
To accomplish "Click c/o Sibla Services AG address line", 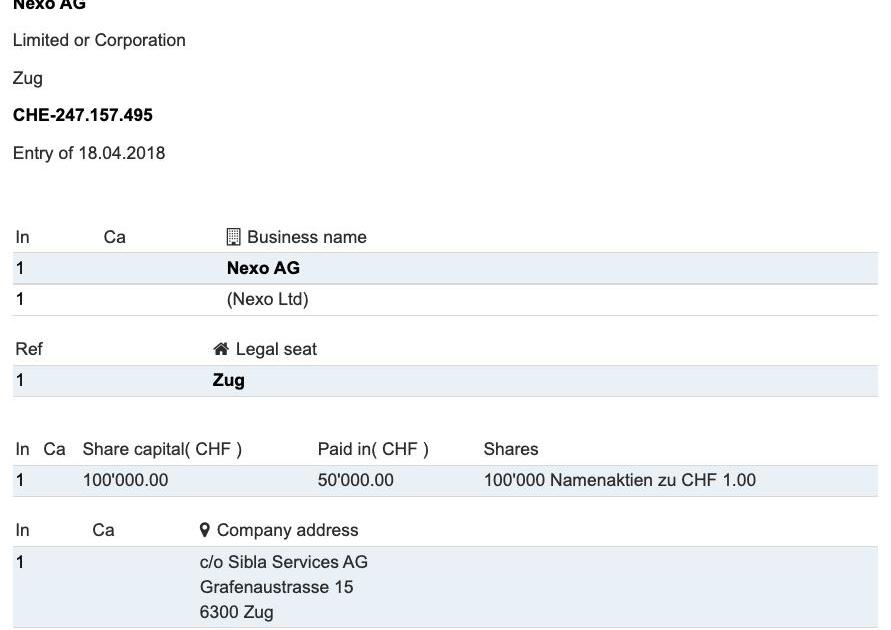I will pyautogui.click(x=283, y=562).
